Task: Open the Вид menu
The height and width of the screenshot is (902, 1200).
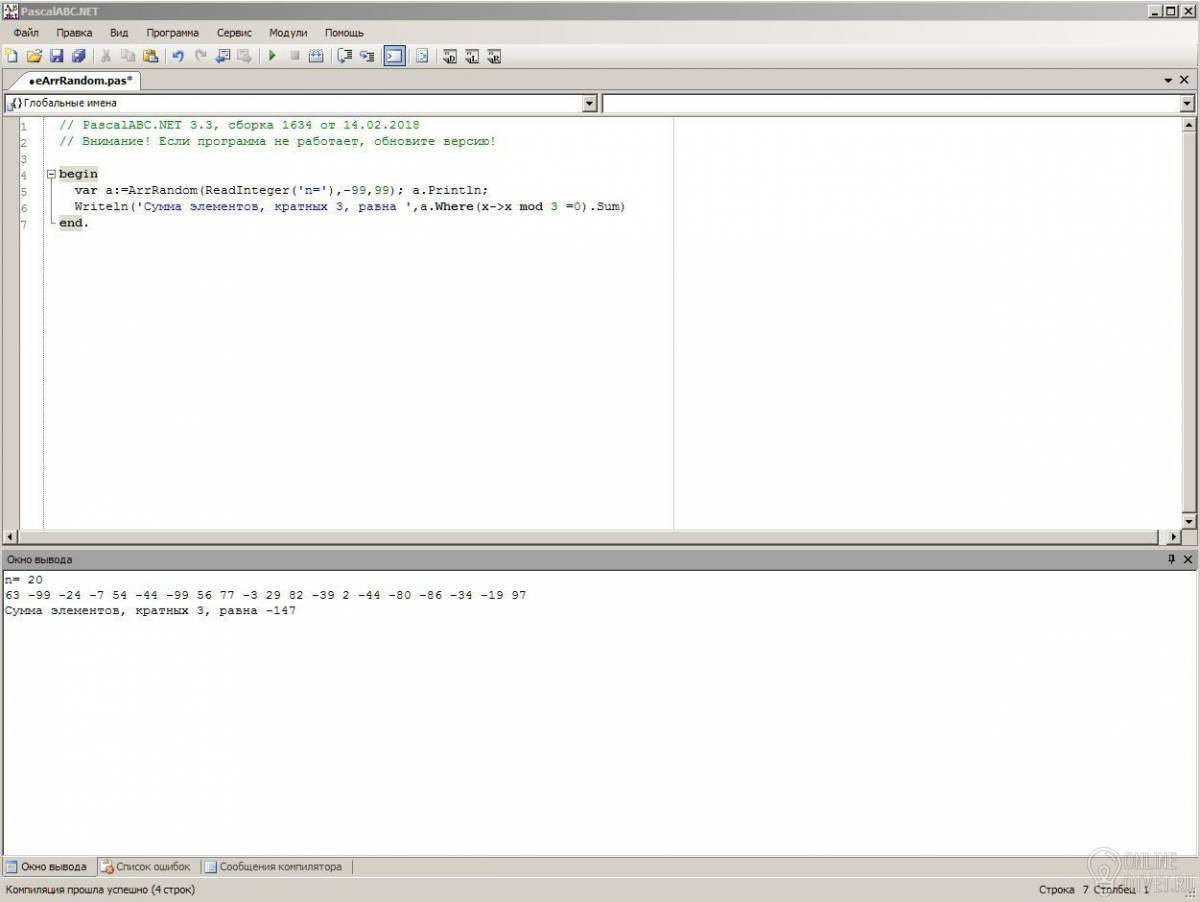Action: (x=119, y=33)
